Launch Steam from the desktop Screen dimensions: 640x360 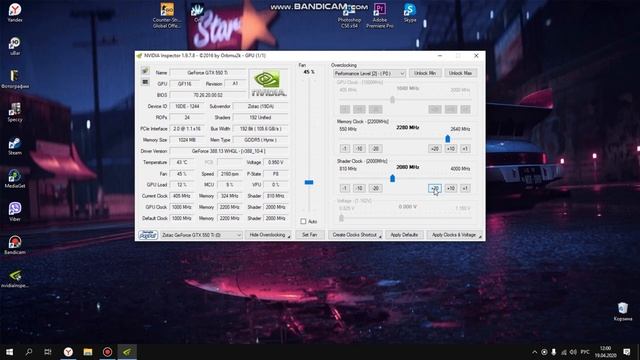[x=15, y=146]
